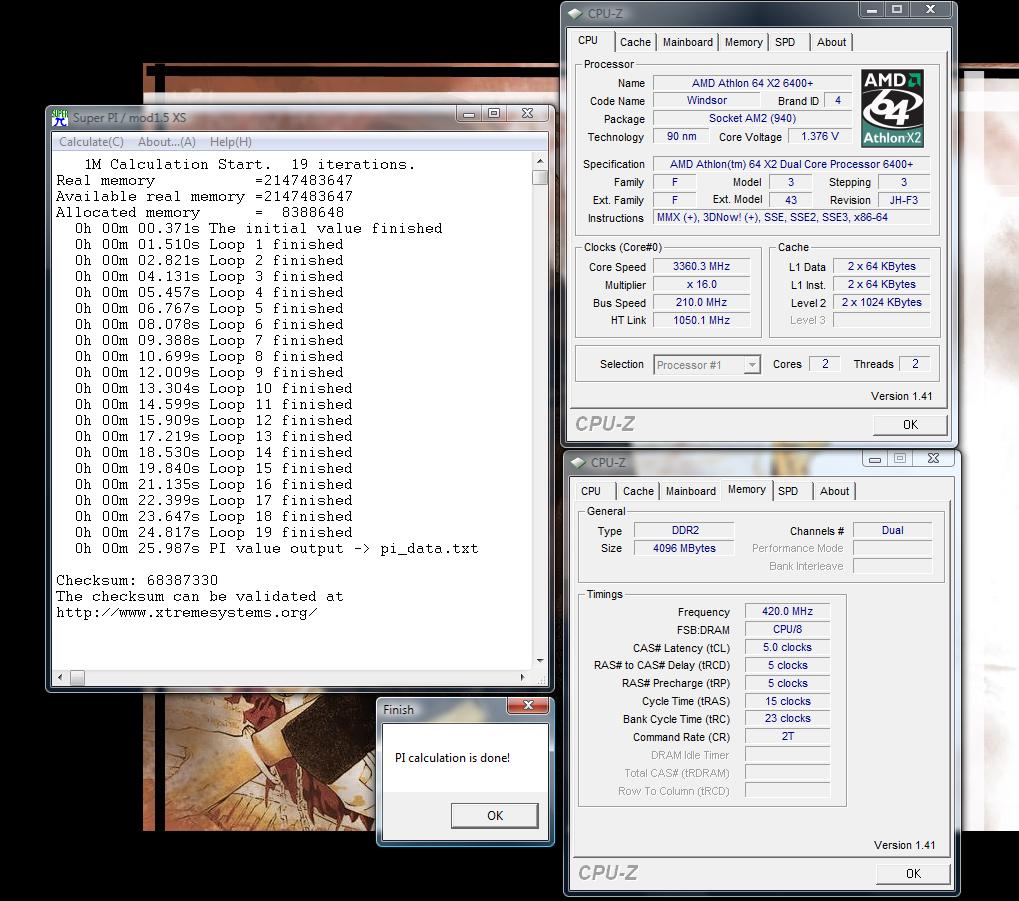1019x901 pixels.
Task: Click the Core Speed value '3360.3 MHz'
Action: 701,267
